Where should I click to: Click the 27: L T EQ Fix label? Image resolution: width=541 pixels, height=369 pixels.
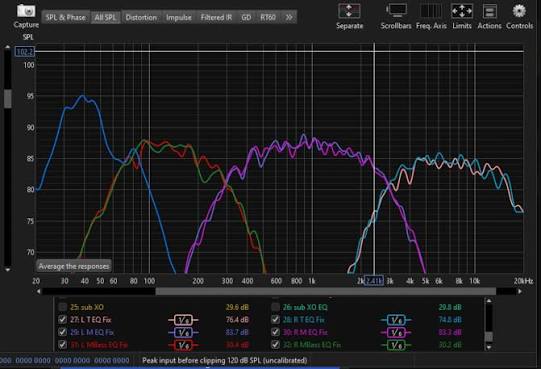[x=91, y=320]
